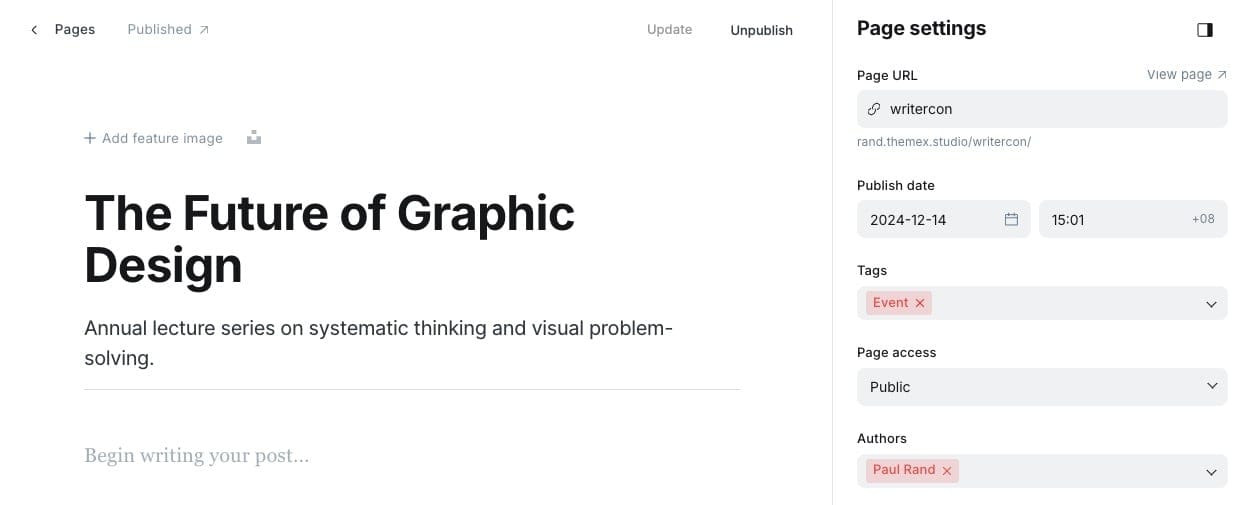
Task: Click the Unpublish button
Action: [x=761, y=30]
